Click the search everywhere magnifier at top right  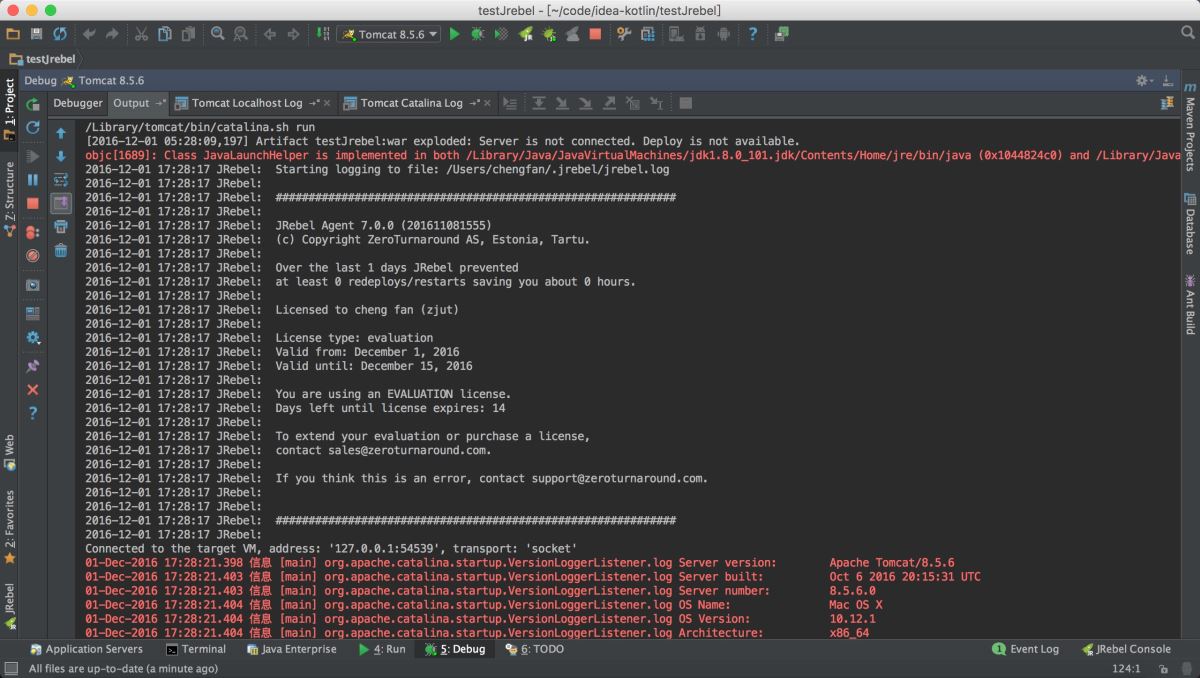1187,33
